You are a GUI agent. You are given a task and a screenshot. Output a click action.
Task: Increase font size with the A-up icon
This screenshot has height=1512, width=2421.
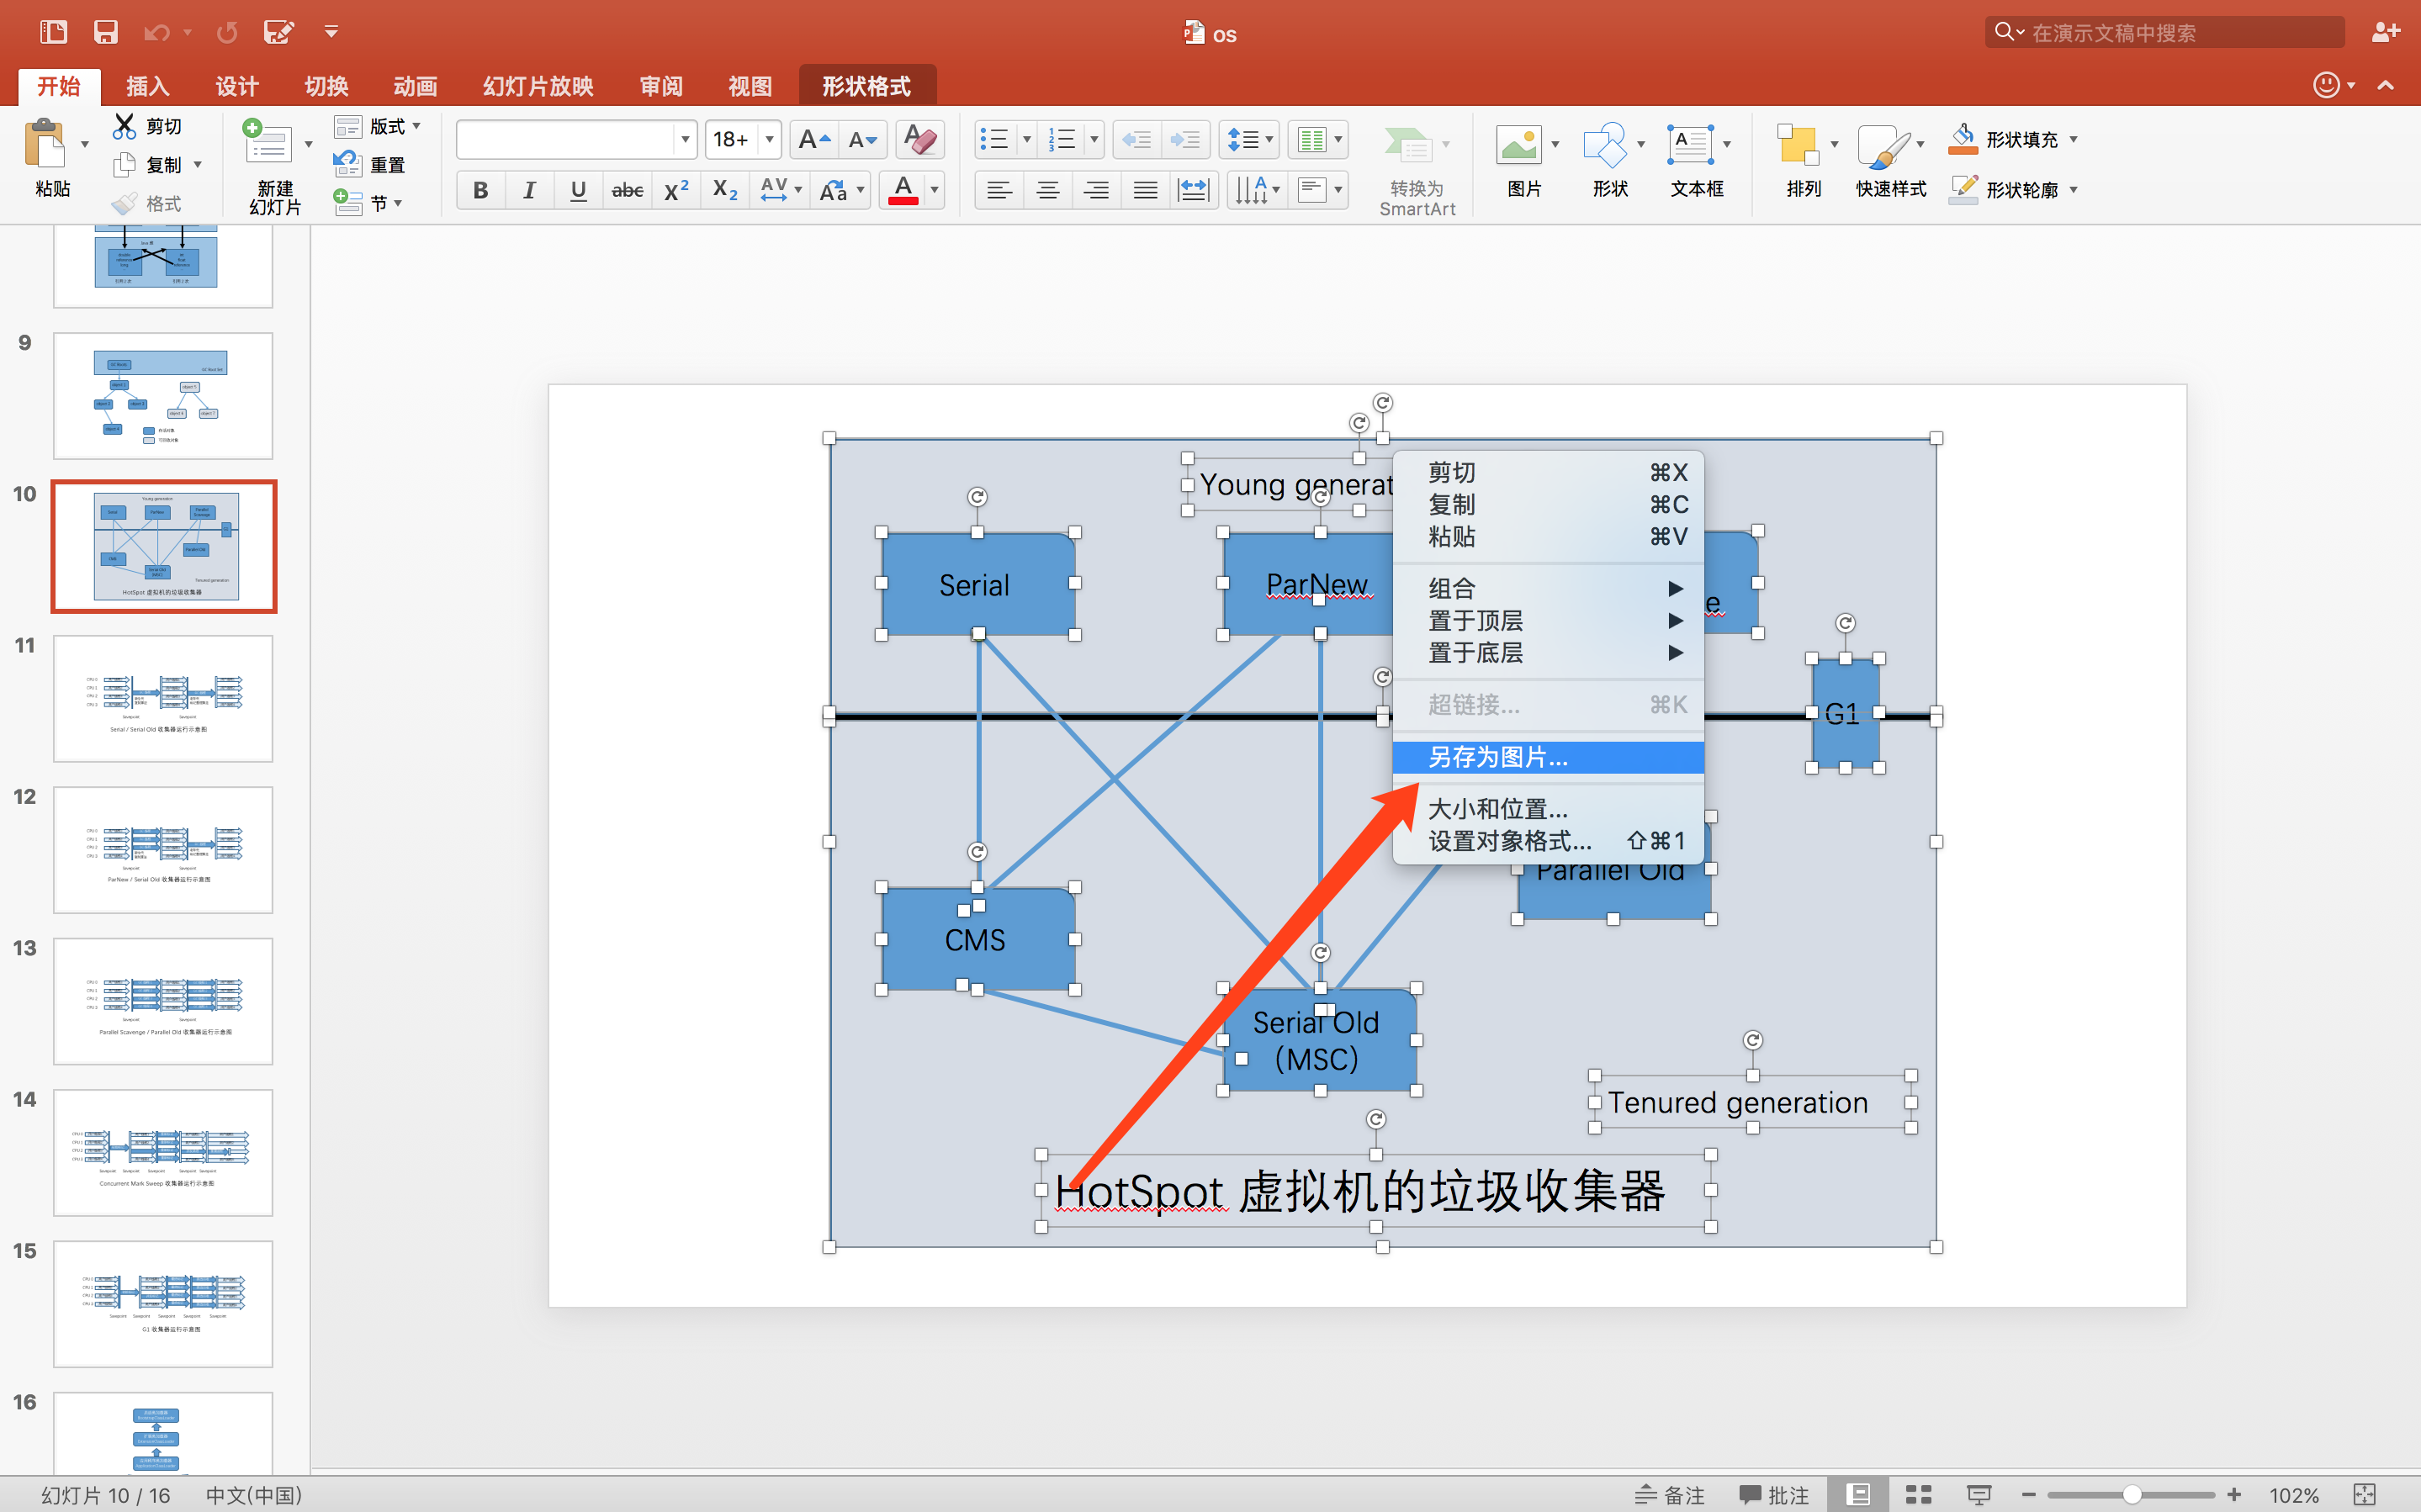tap(813, 139)
